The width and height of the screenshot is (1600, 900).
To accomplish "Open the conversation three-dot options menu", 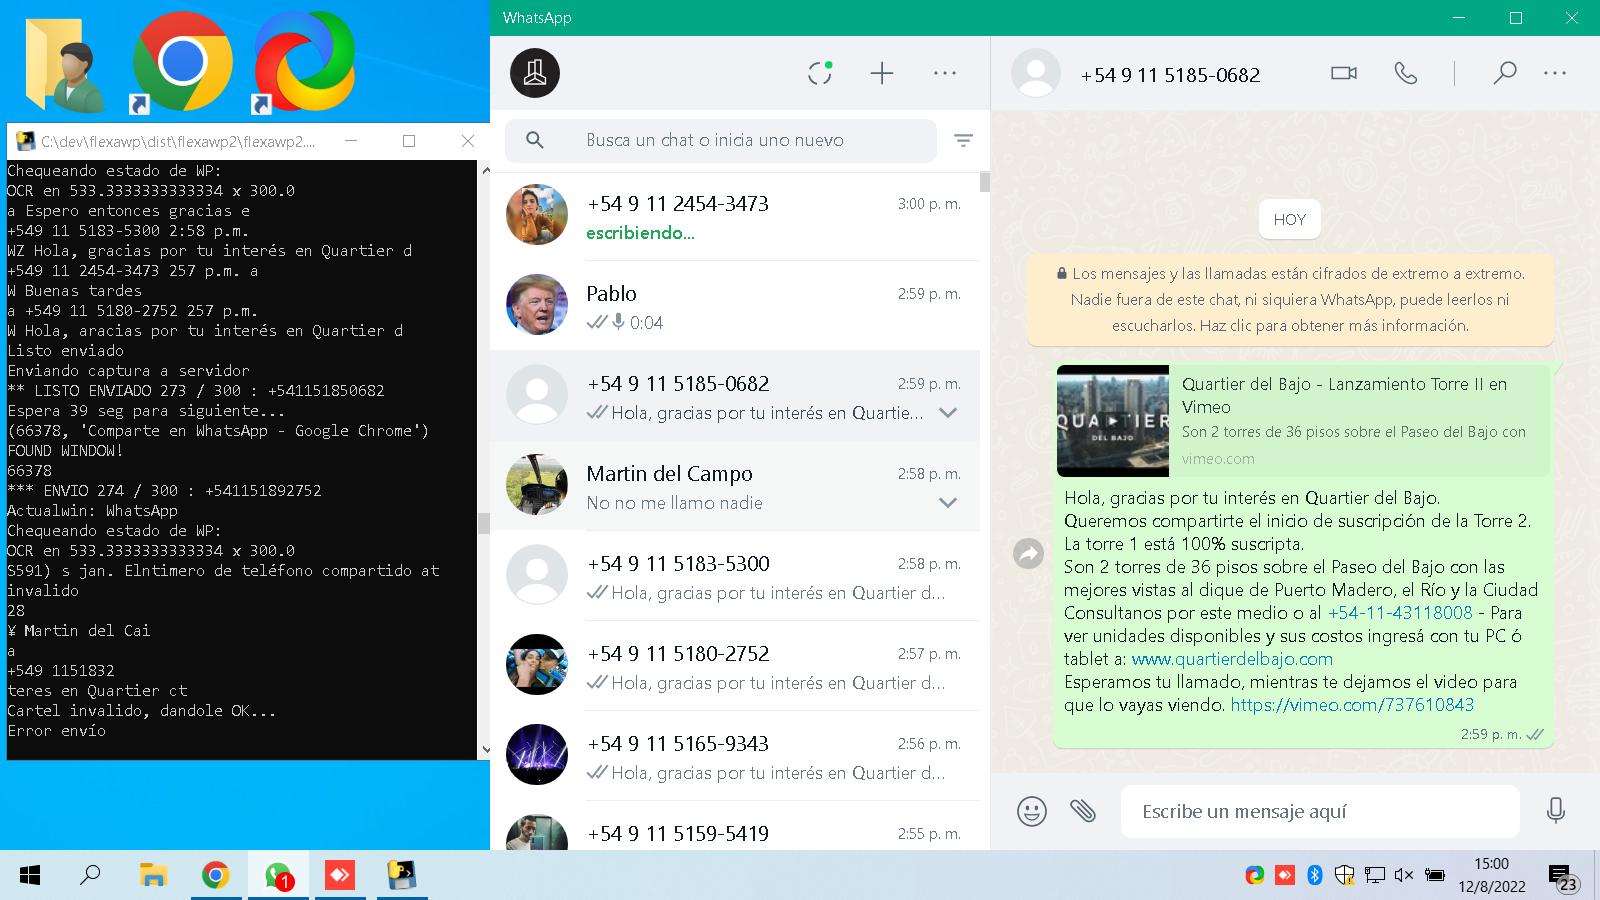I will click(x=1555, y=73).
